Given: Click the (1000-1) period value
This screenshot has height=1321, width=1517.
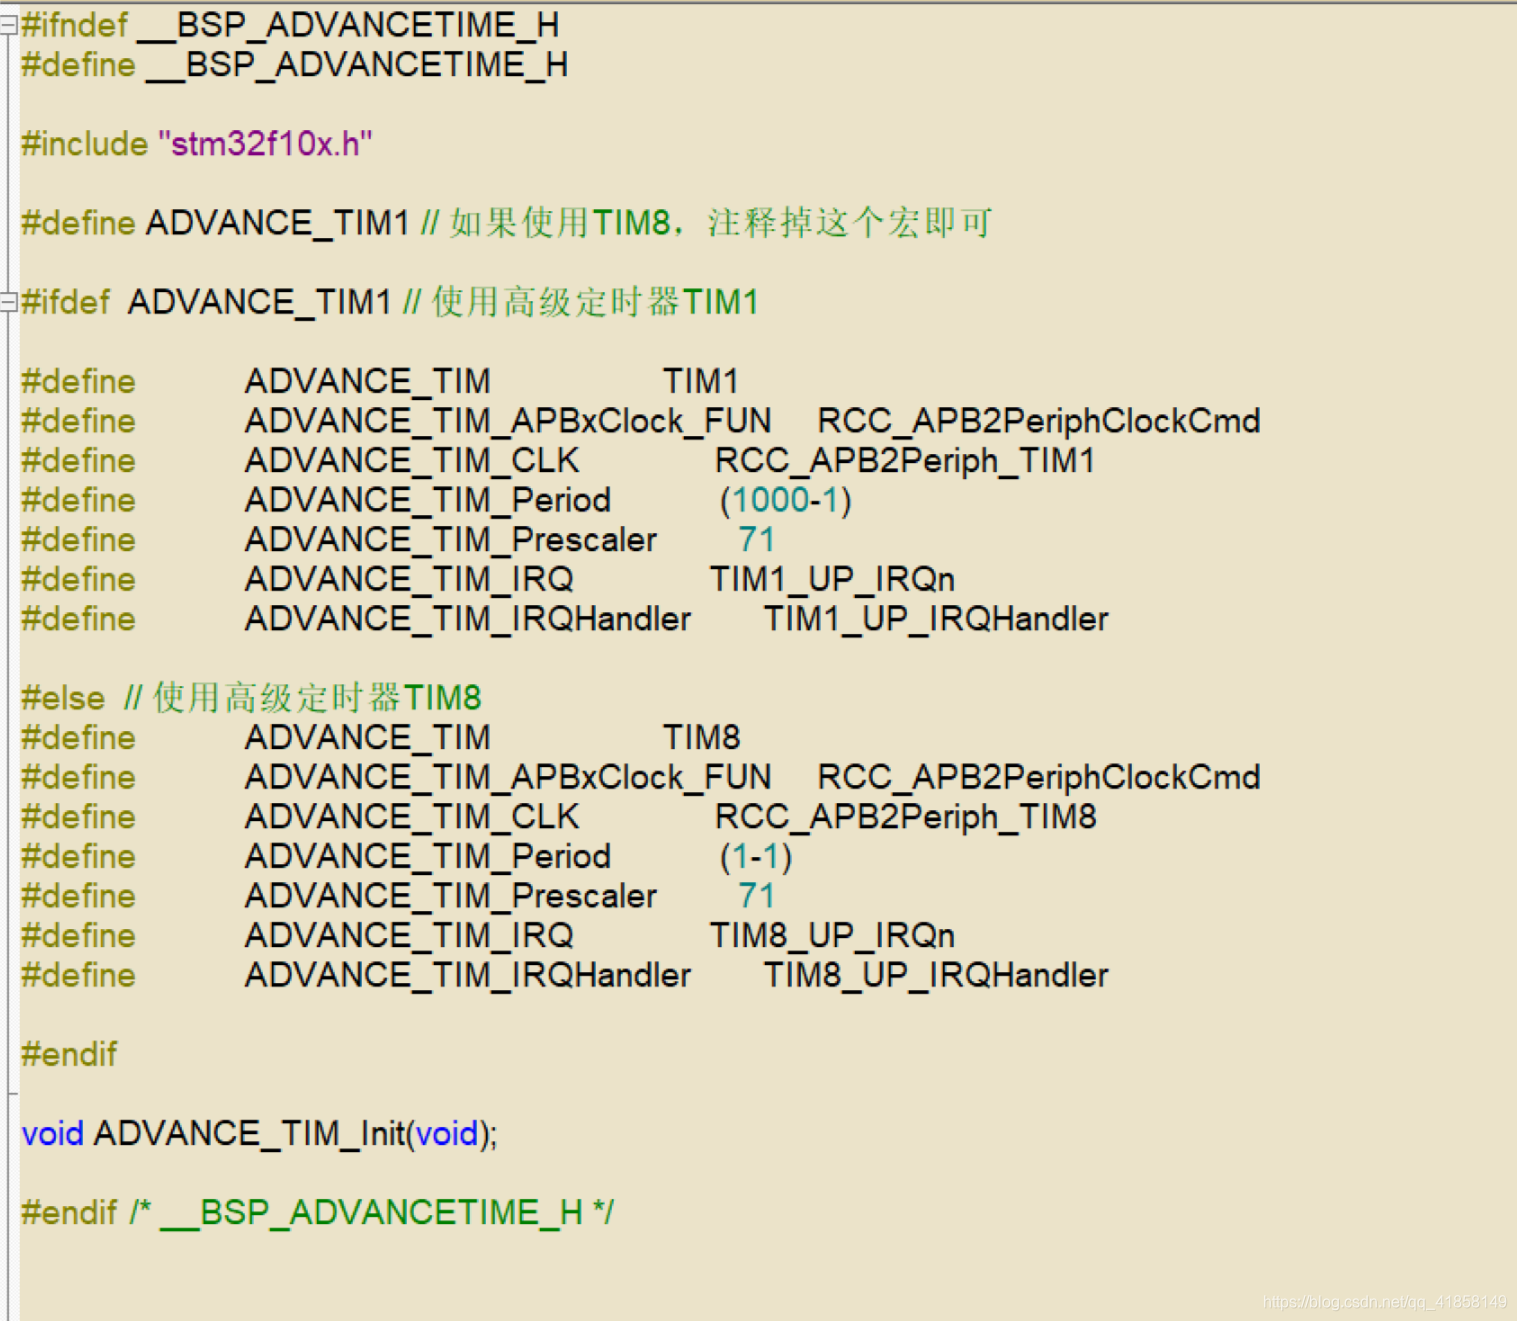Looking at the screenshot, I should [786, 500].
